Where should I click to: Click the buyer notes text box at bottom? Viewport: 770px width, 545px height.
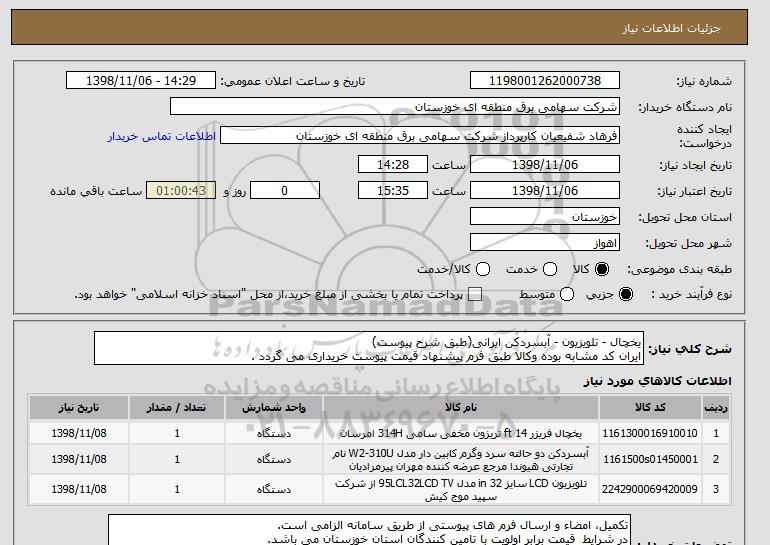[x=369, y=530]
